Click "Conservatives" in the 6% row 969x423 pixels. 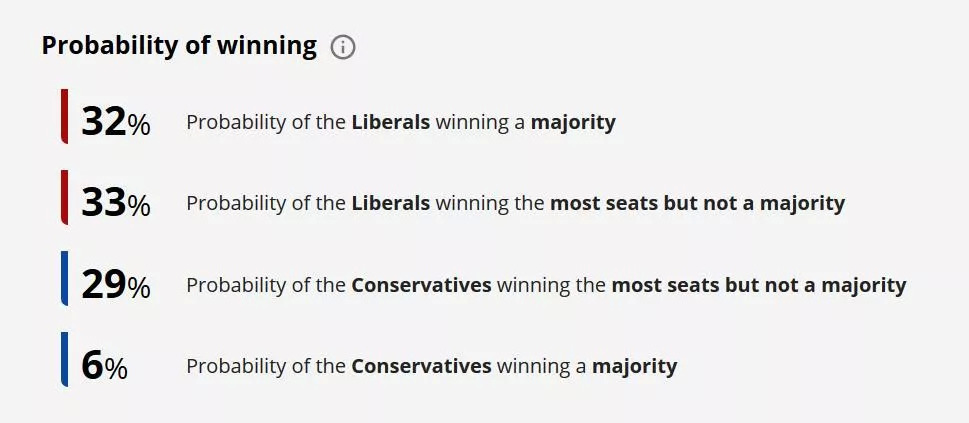(421, 366)
